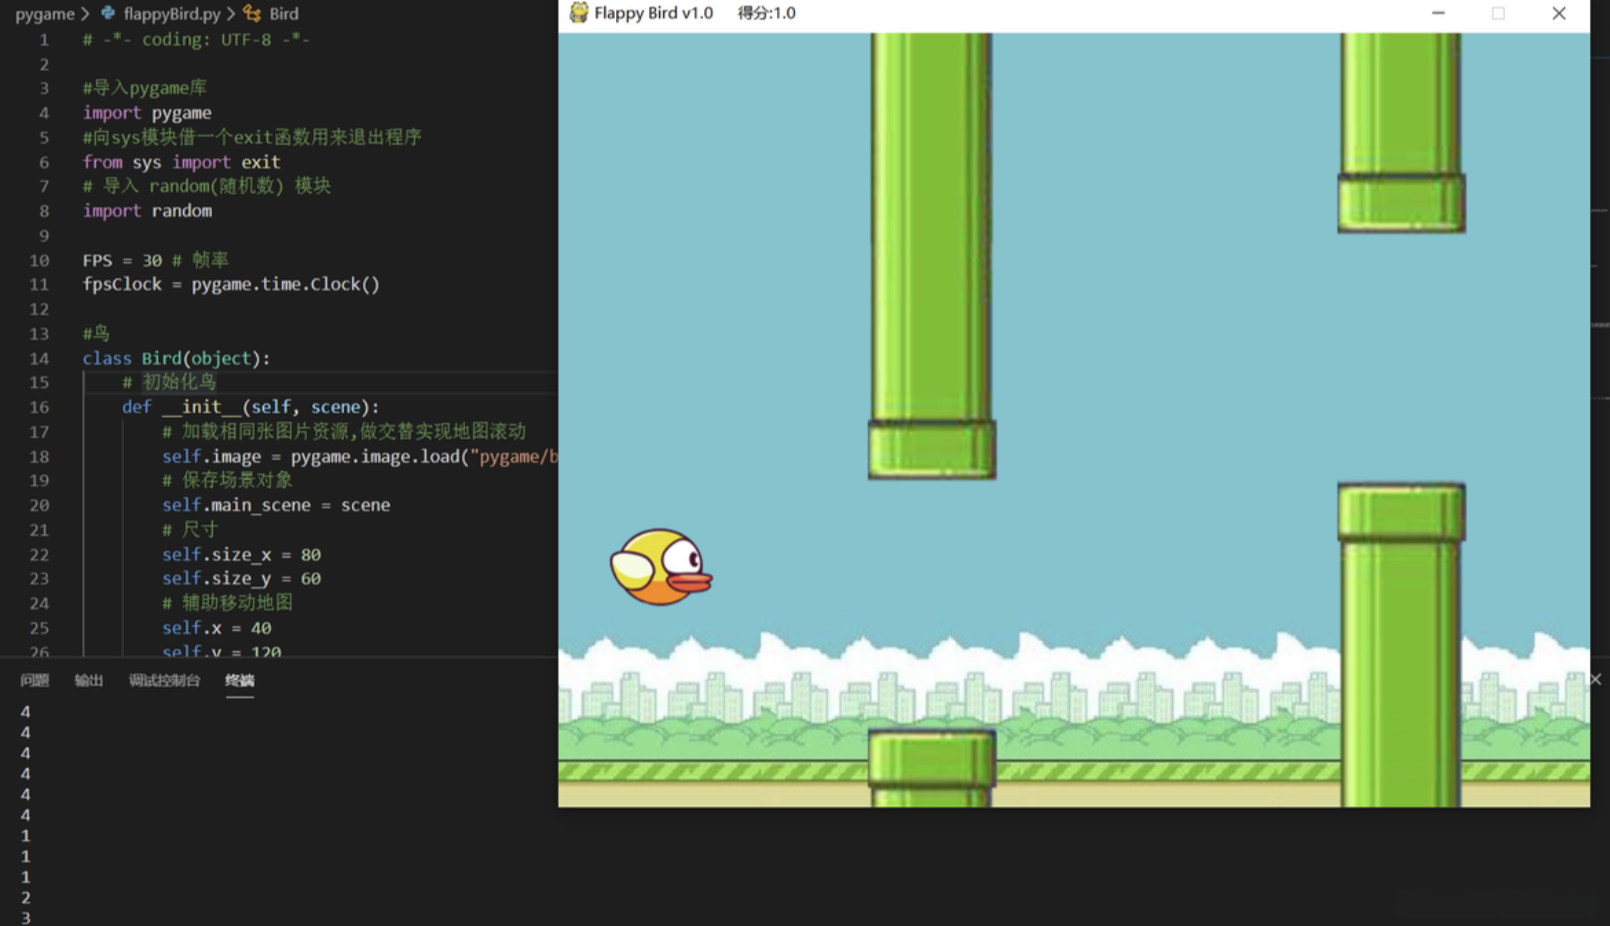Click the coding: UTF-8 comment line
This screenshot has width=1610, height=926.
click(196, 40)
